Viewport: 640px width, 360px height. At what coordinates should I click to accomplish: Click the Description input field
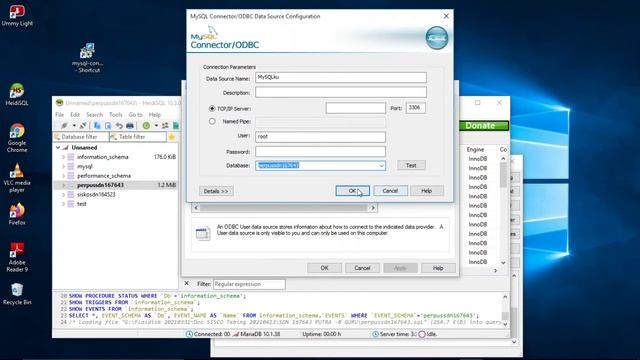341,92
